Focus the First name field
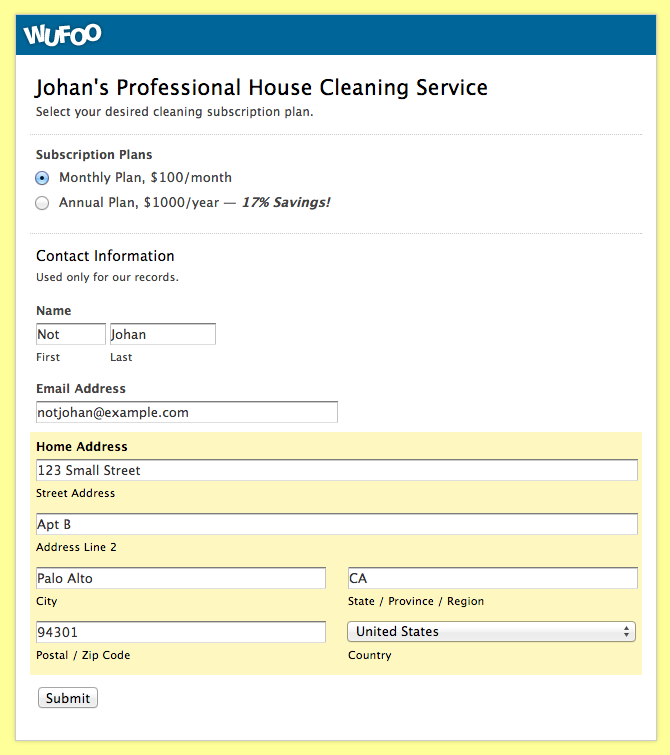Viewport: 670px width, 755px height. coord(70,334)
